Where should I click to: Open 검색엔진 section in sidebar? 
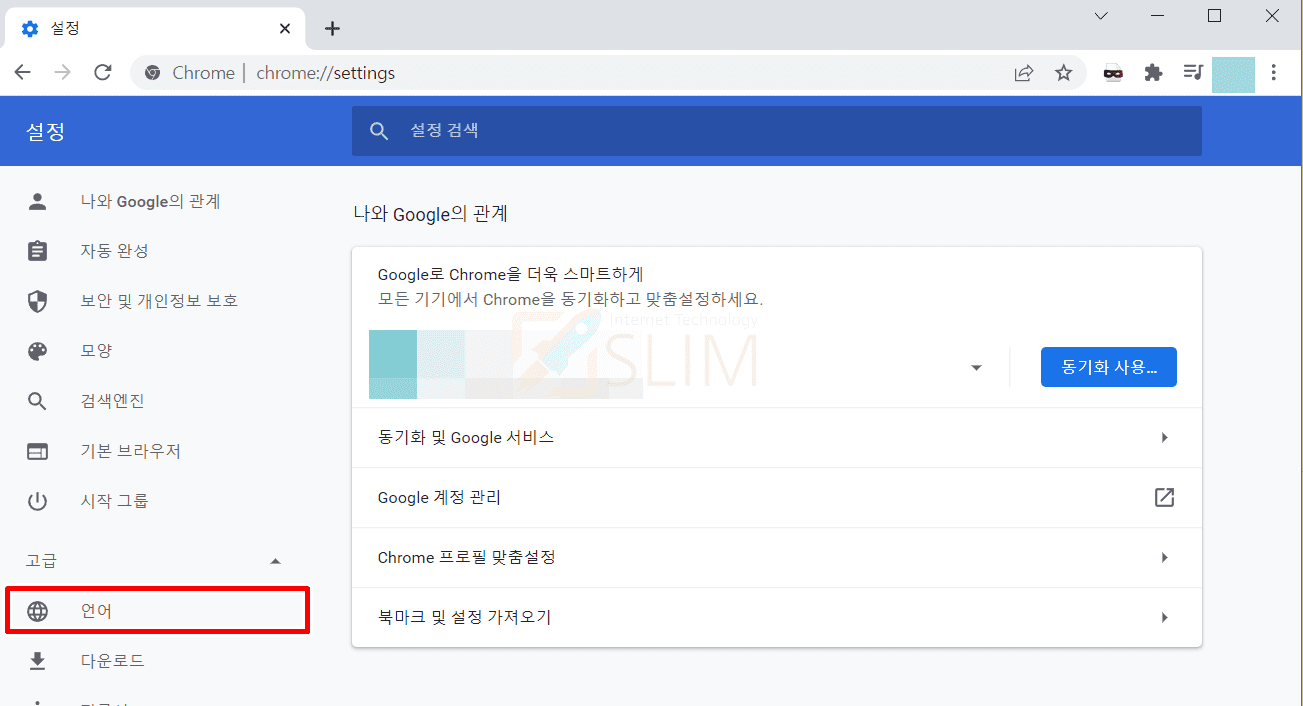(113, 401)
